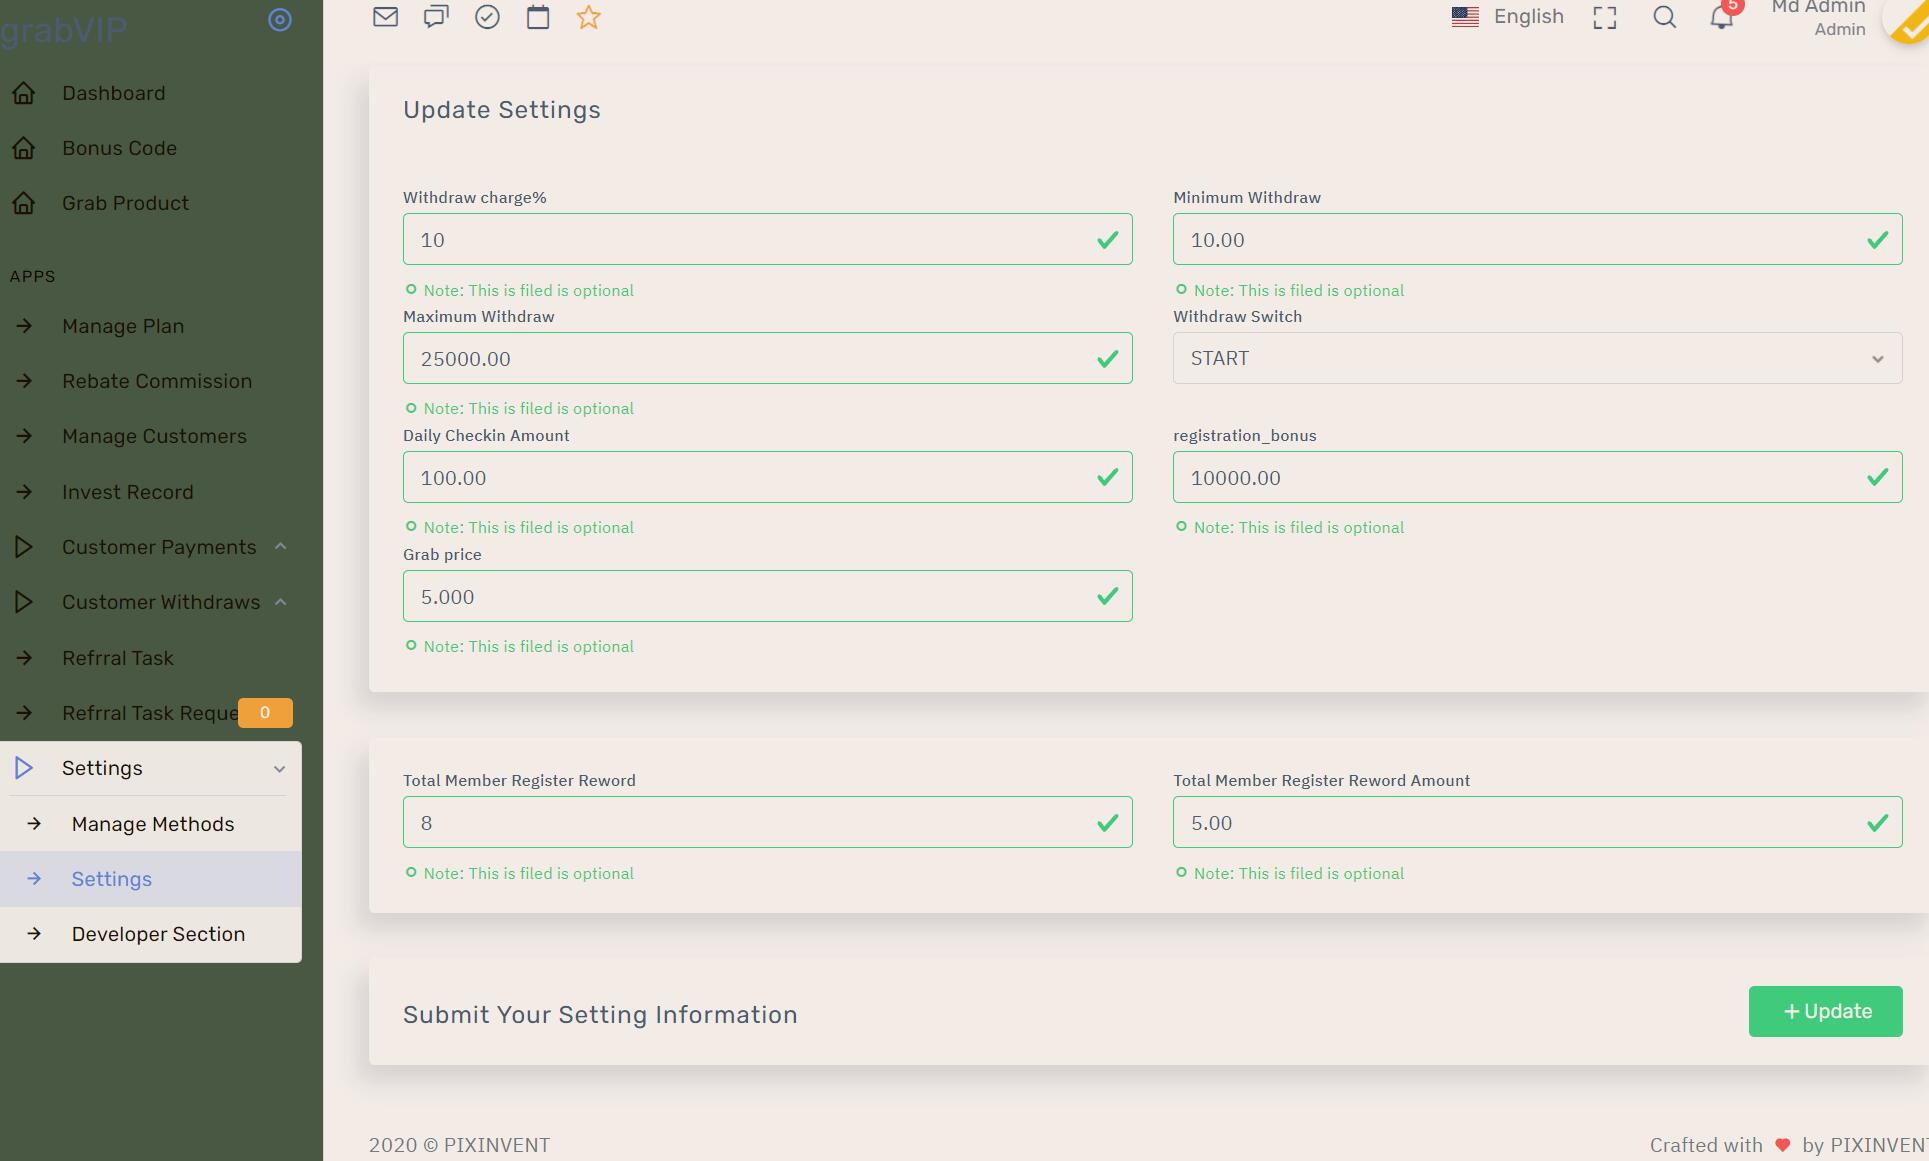Click the star bookmark icon
This screenshot has height=1161, width=1929.
point(589,17)
